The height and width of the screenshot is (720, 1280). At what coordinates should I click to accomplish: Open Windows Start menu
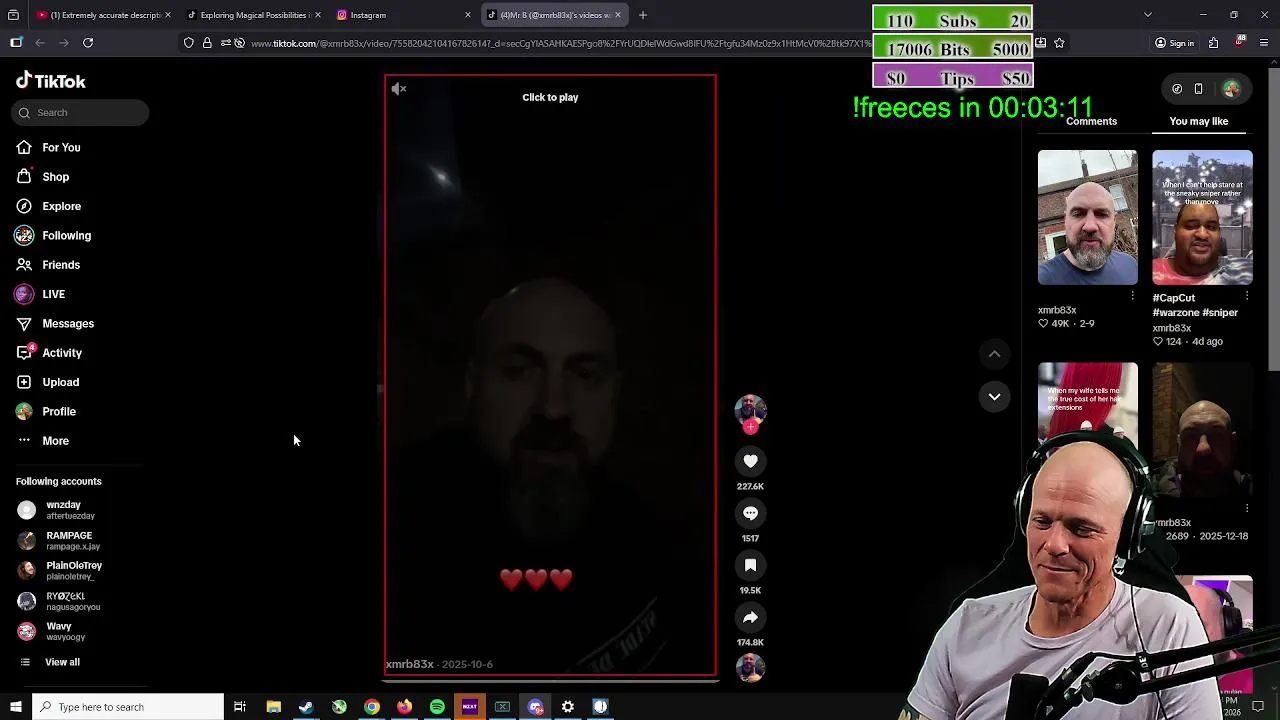[15, 707]
